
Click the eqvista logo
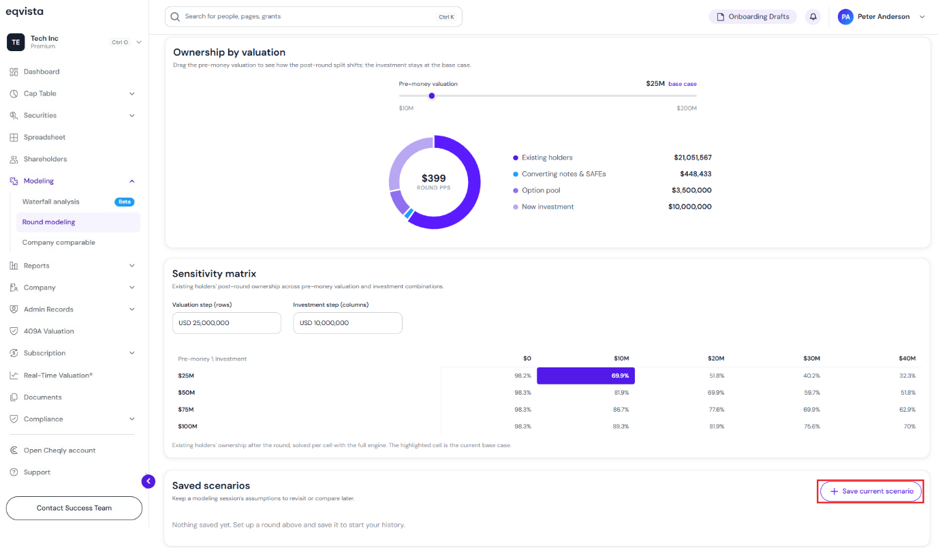tap(25, 11)
